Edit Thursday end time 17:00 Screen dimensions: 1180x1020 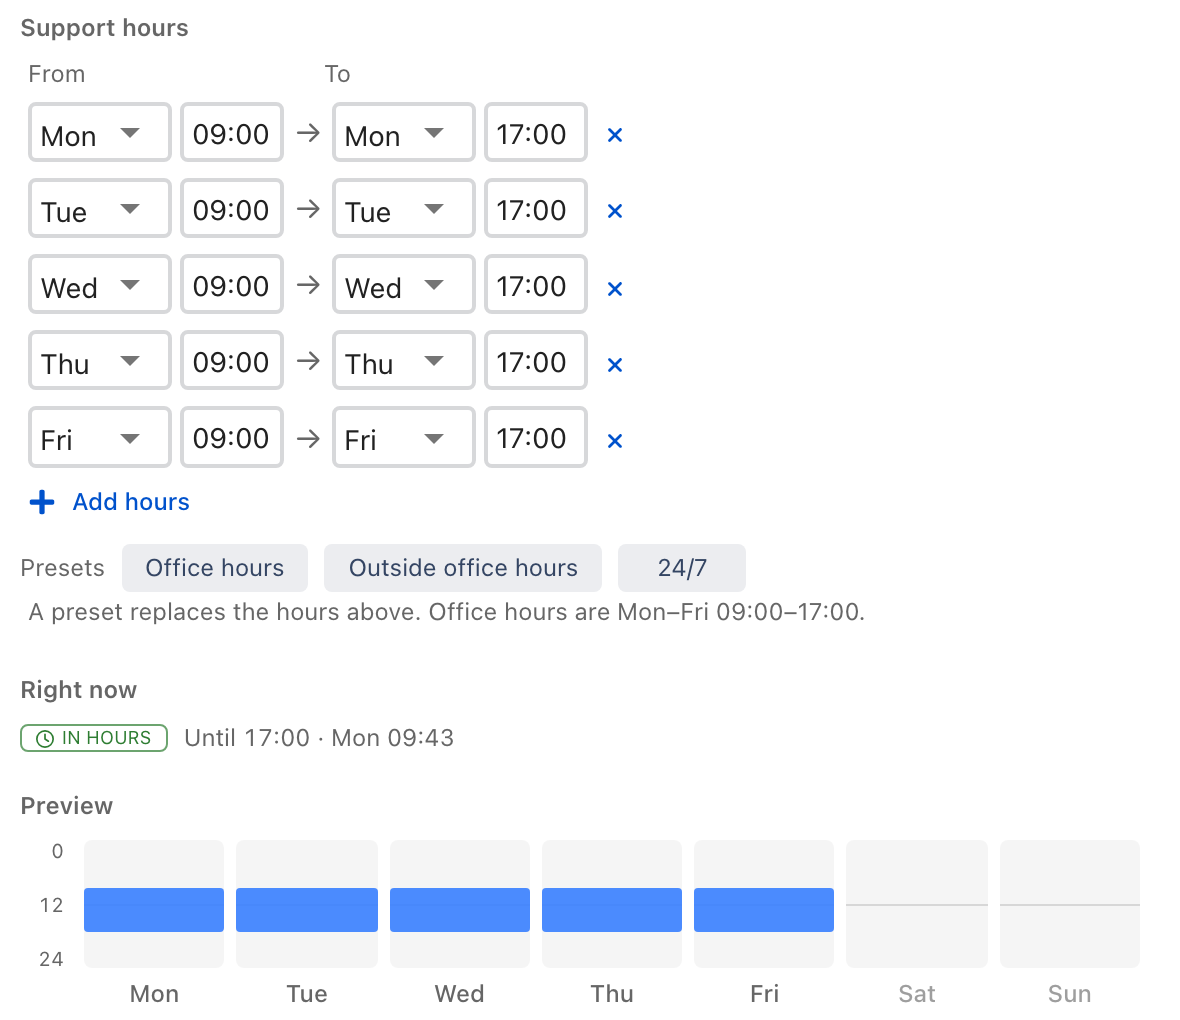pyautogui.click(x=536, y=361)
